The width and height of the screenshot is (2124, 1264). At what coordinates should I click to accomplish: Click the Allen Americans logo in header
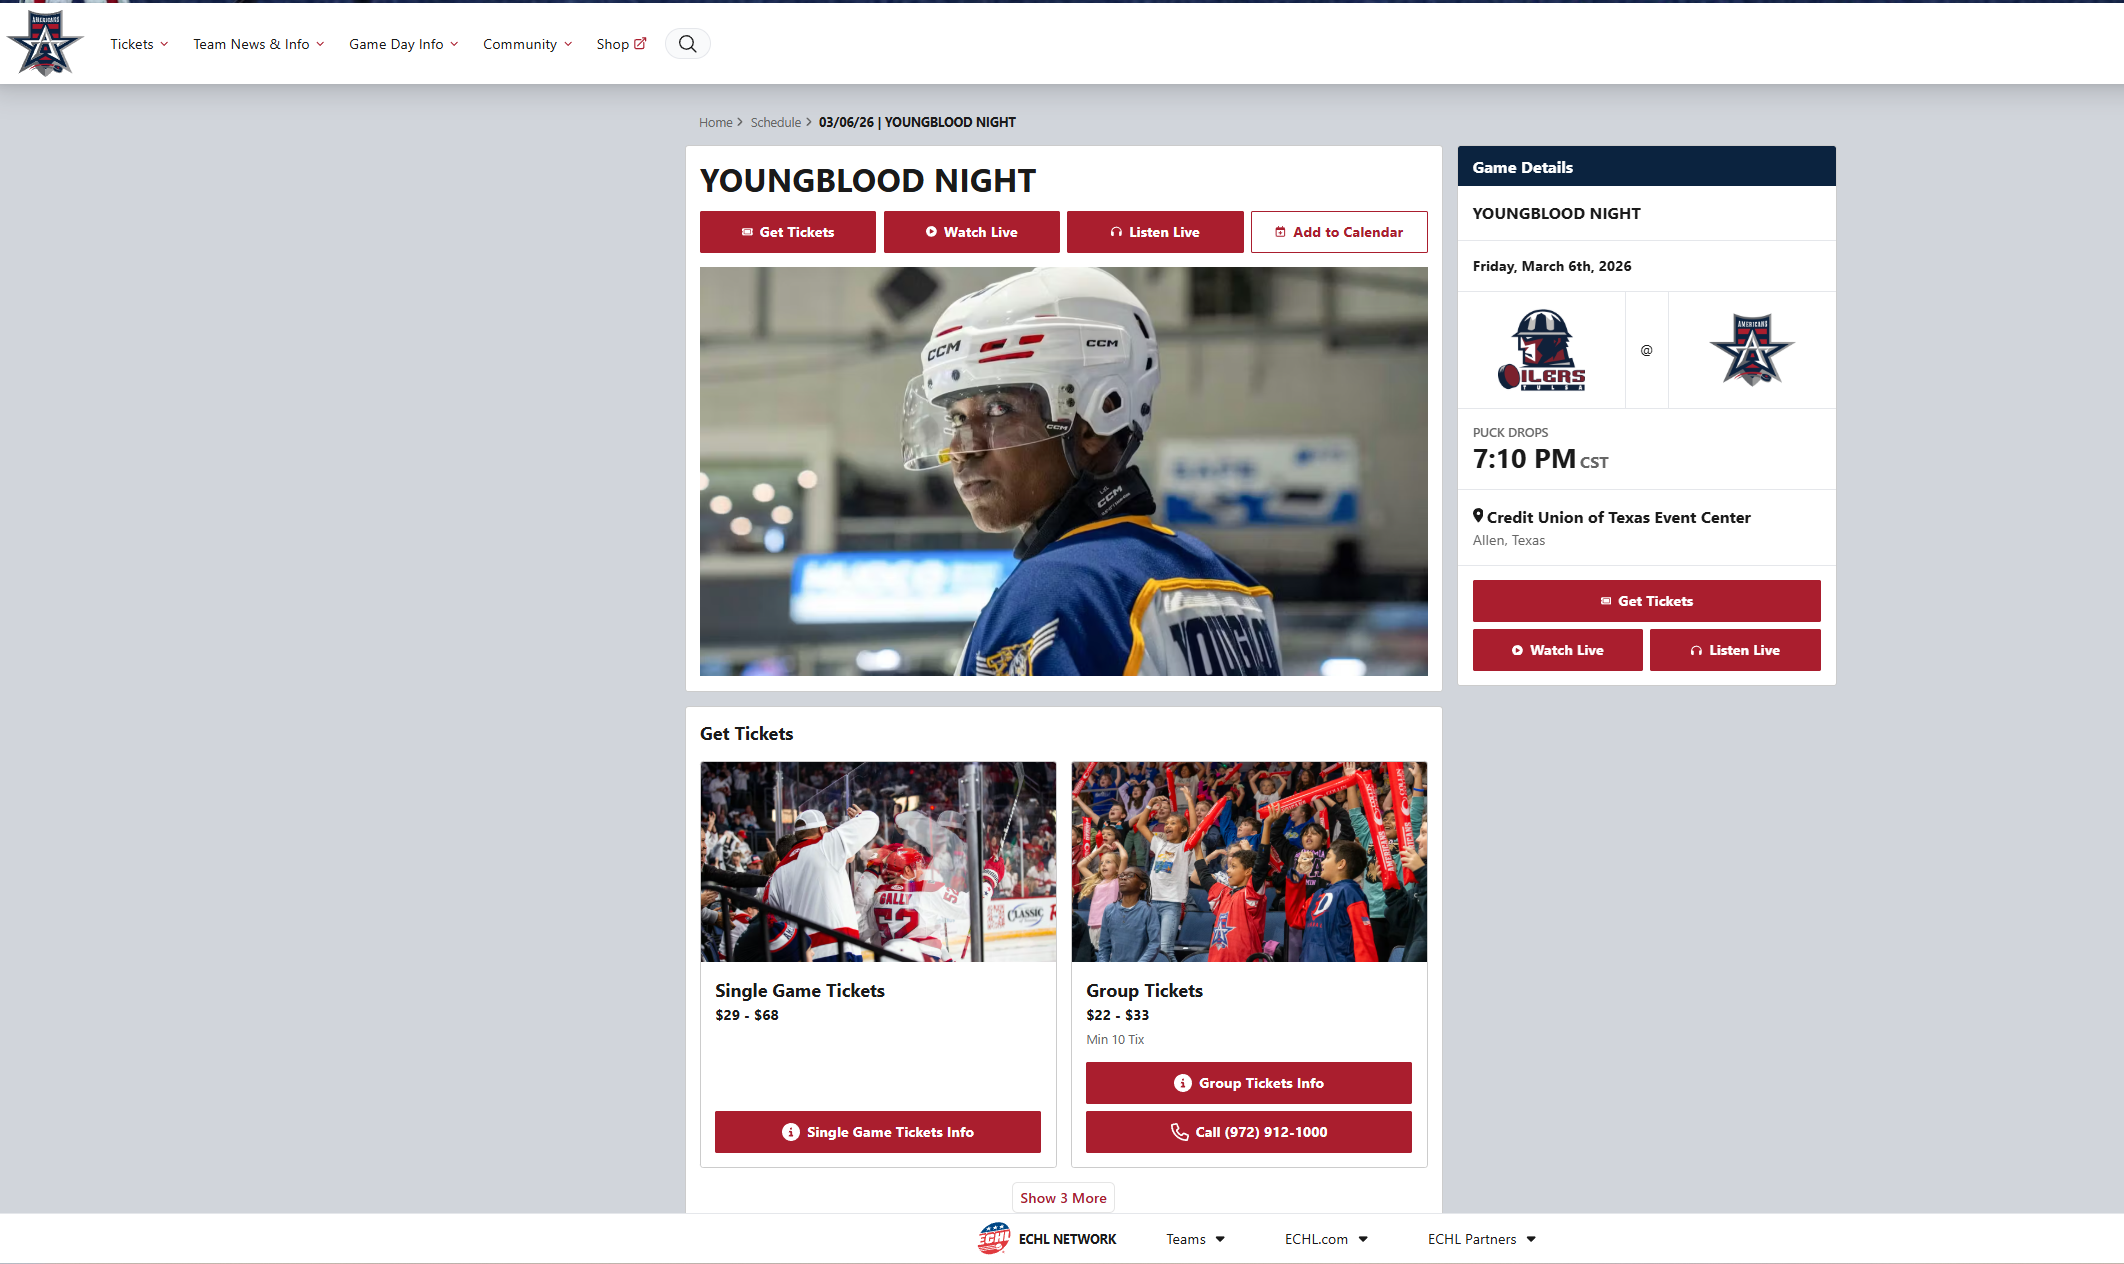[45, 43]
